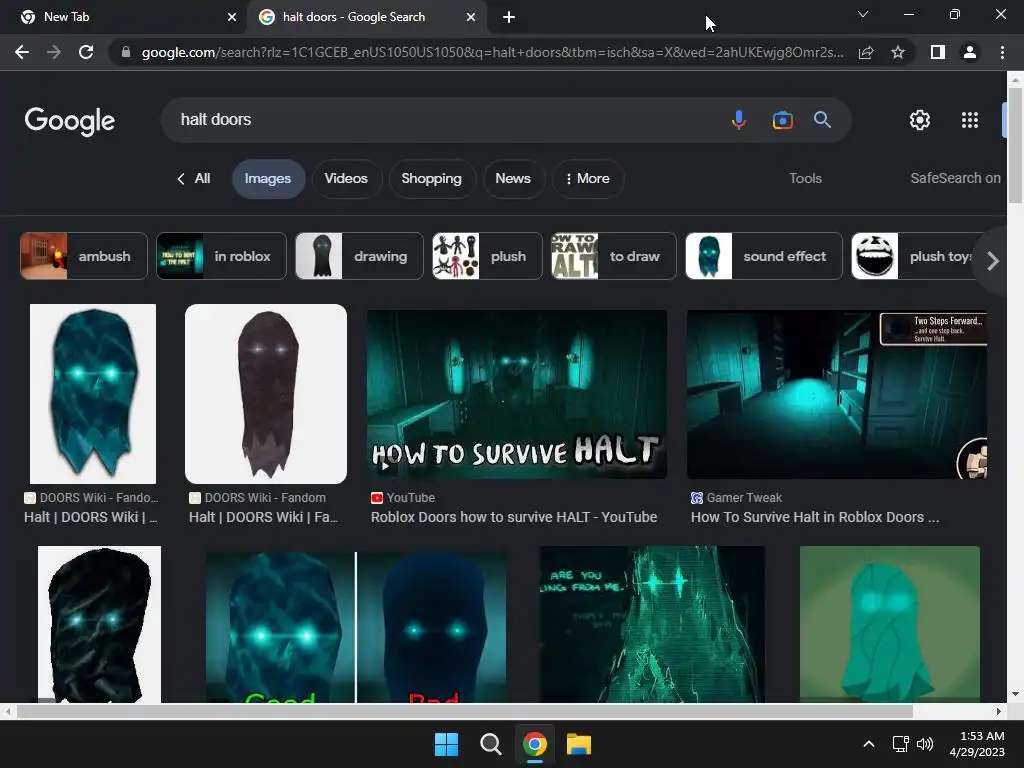This screenshot has height=768, width=1024.
Task: Open the Good vs Bad Halt comparison image
Action: pos(356,627)
